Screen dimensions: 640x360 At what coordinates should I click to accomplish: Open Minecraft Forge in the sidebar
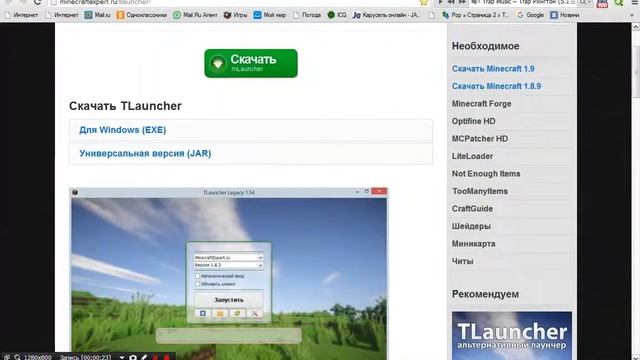coord(482,104)
